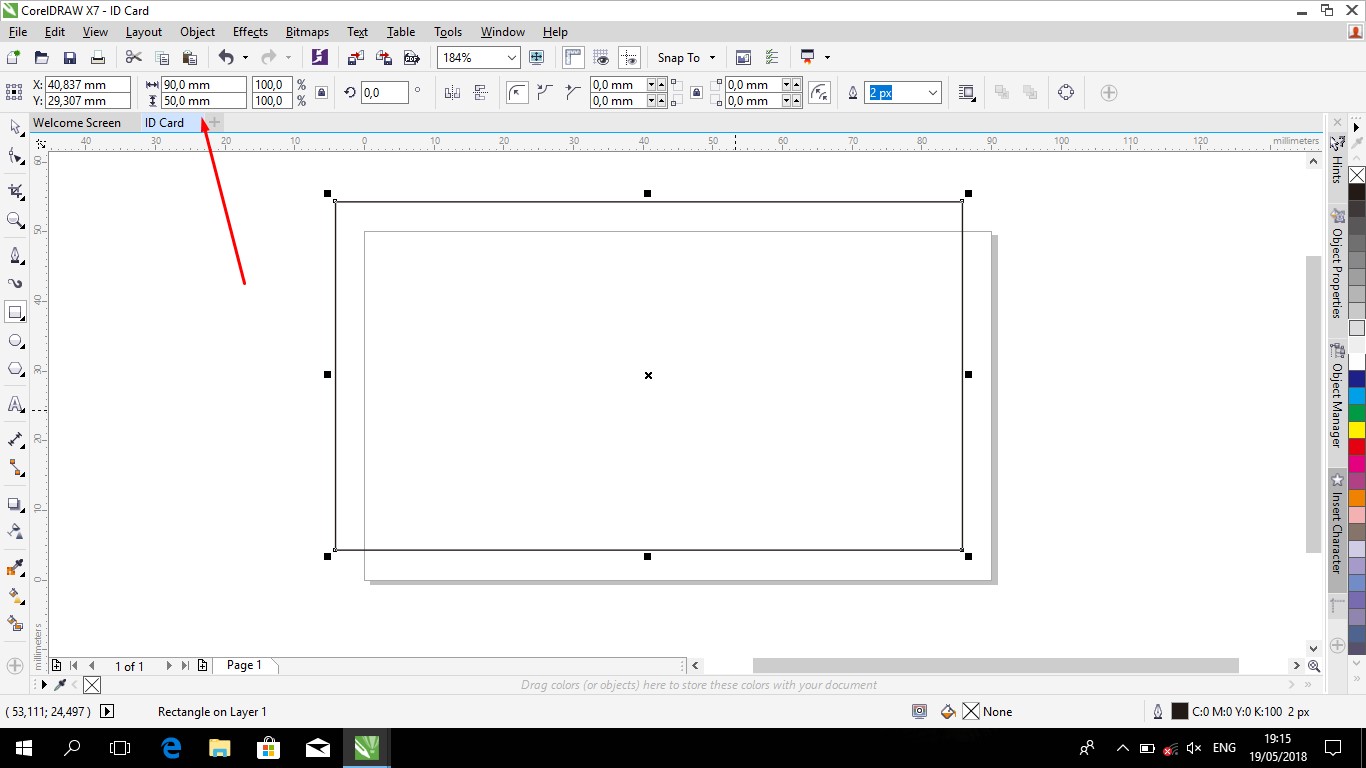Pick the Zoom tool from toolbox
Screen dimensions: 1366x768
click(15, 220)
